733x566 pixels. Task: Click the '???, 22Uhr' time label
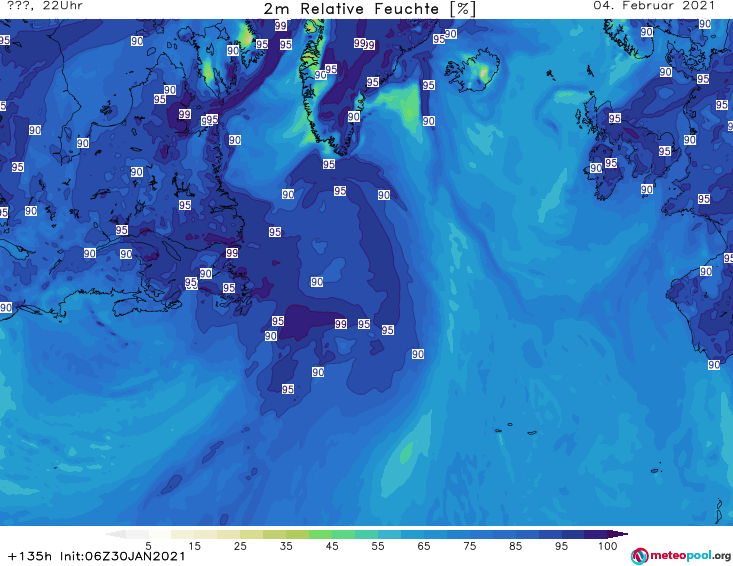click(45, 6)
